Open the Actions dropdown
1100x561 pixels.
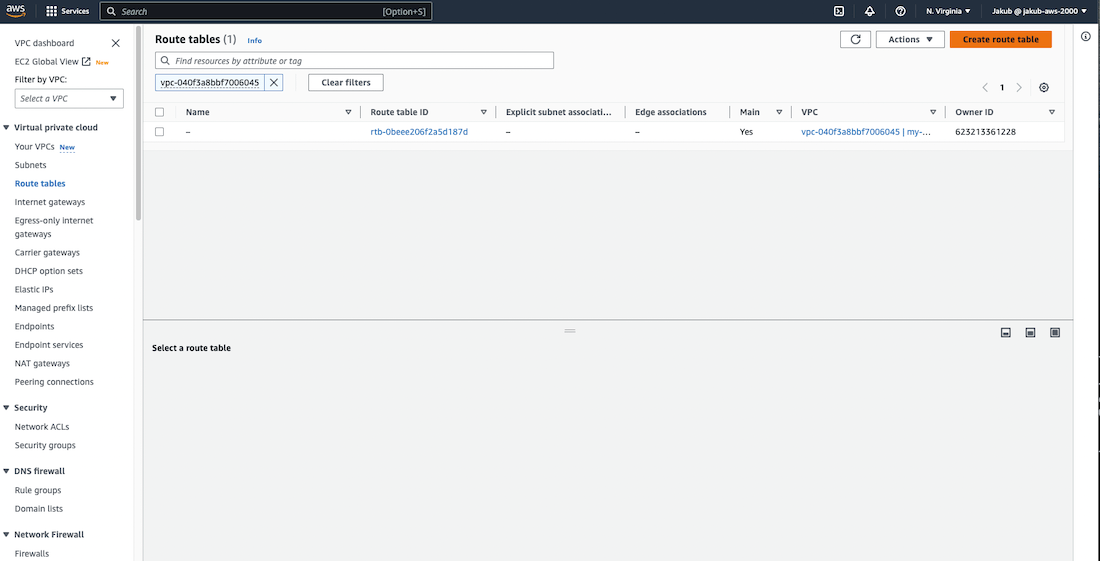click(910, 40)
